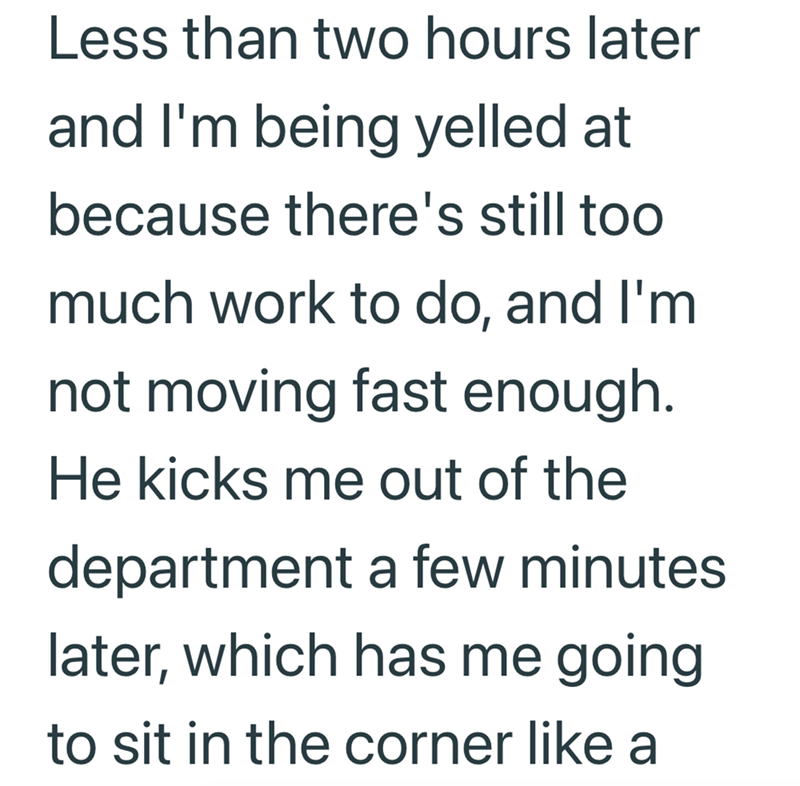Click the word "being" in the second line
The image size is (800, 786).
(x=326, y=128)
